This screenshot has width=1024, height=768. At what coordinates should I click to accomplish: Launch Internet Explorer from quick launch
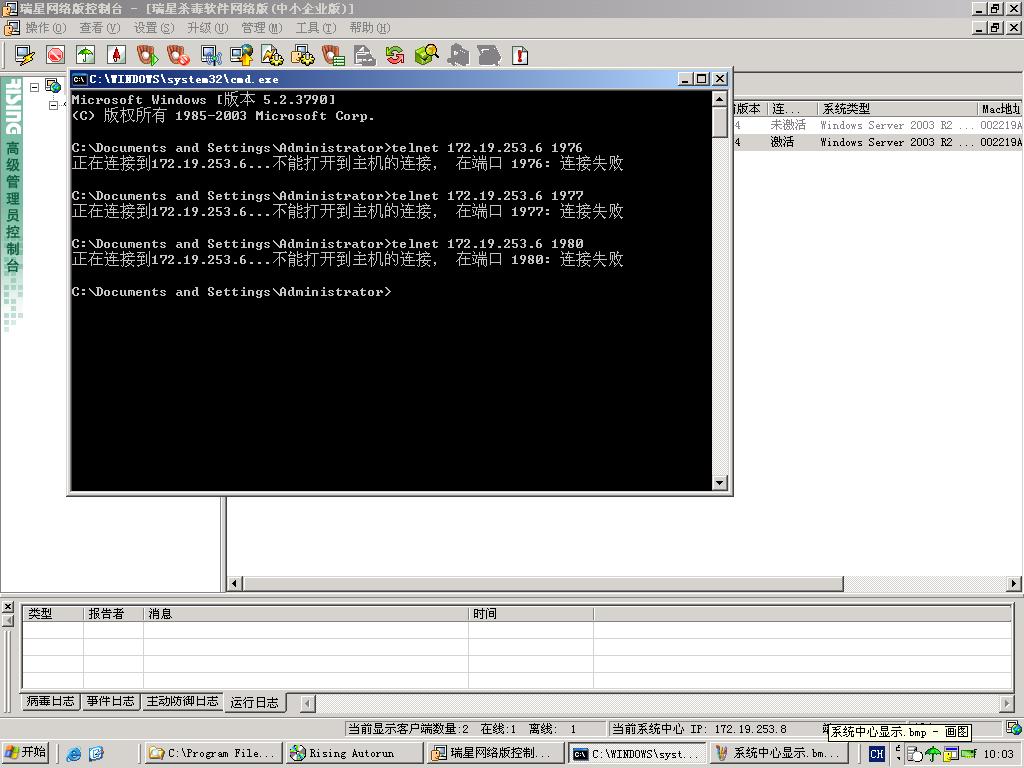coord(74,754)
